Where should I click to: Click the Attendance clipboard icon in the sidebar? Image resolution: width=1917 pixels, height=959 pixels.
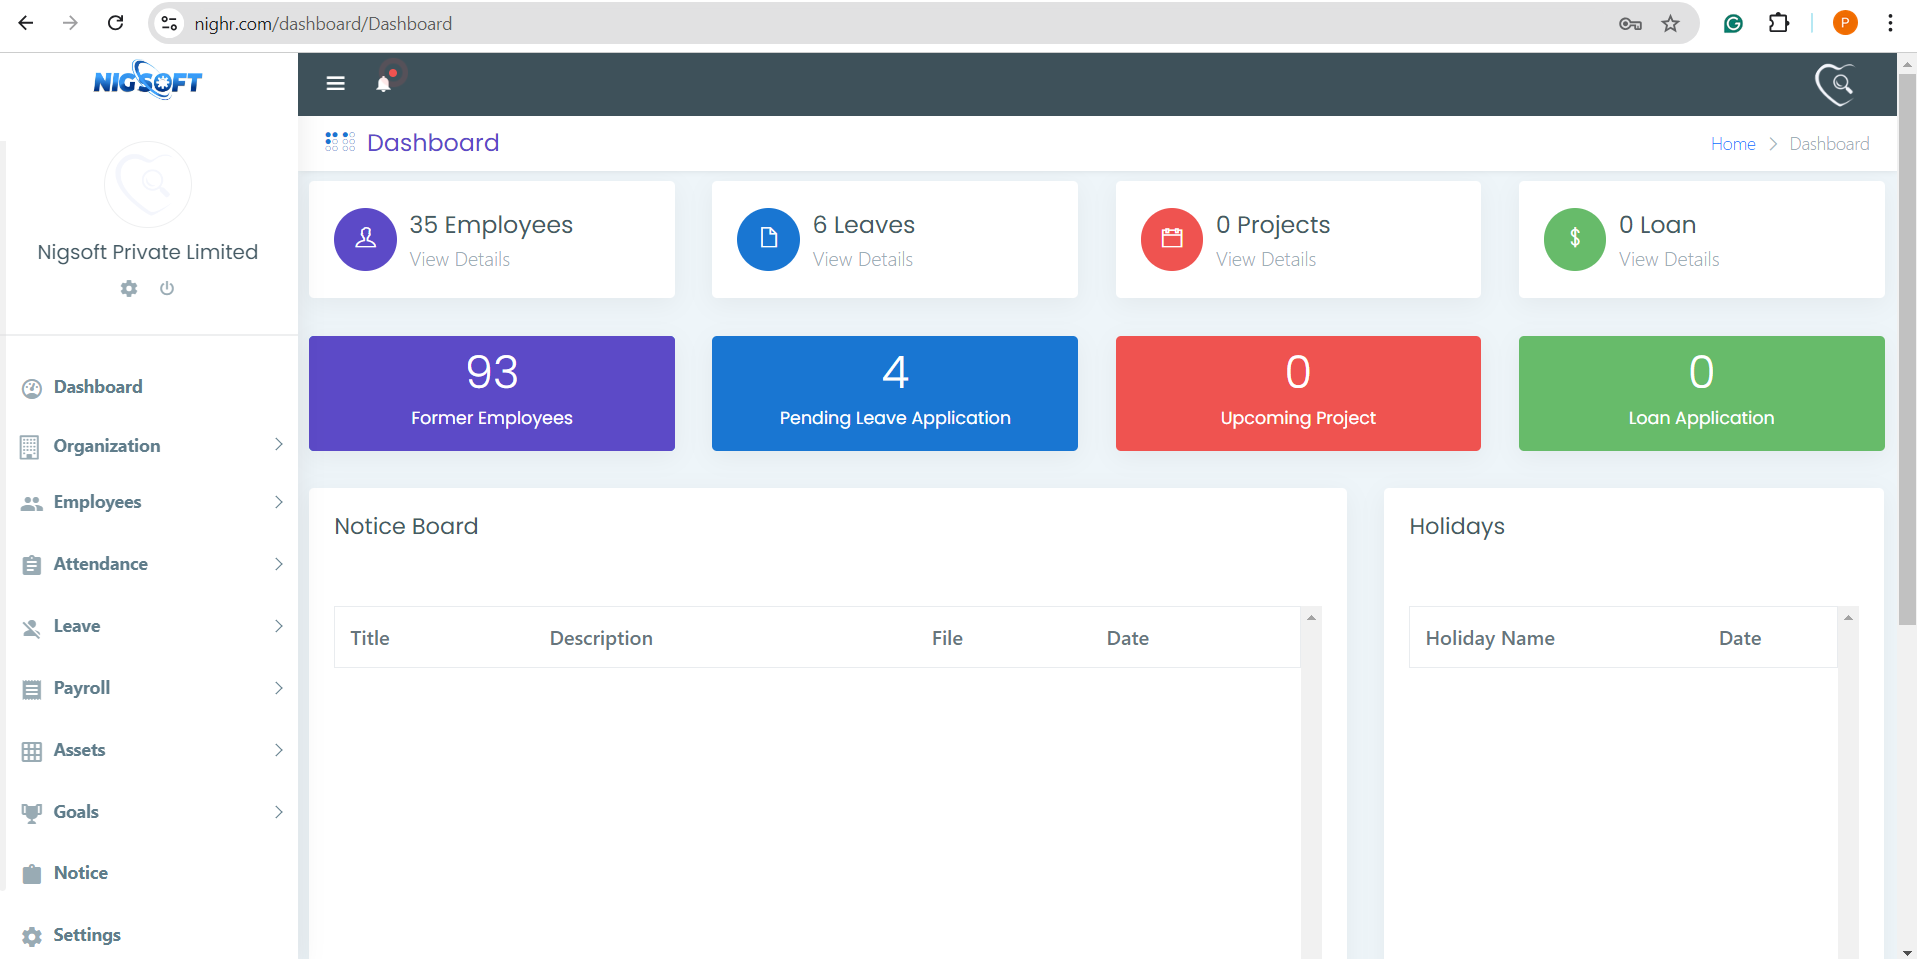[x=32, y=565]
